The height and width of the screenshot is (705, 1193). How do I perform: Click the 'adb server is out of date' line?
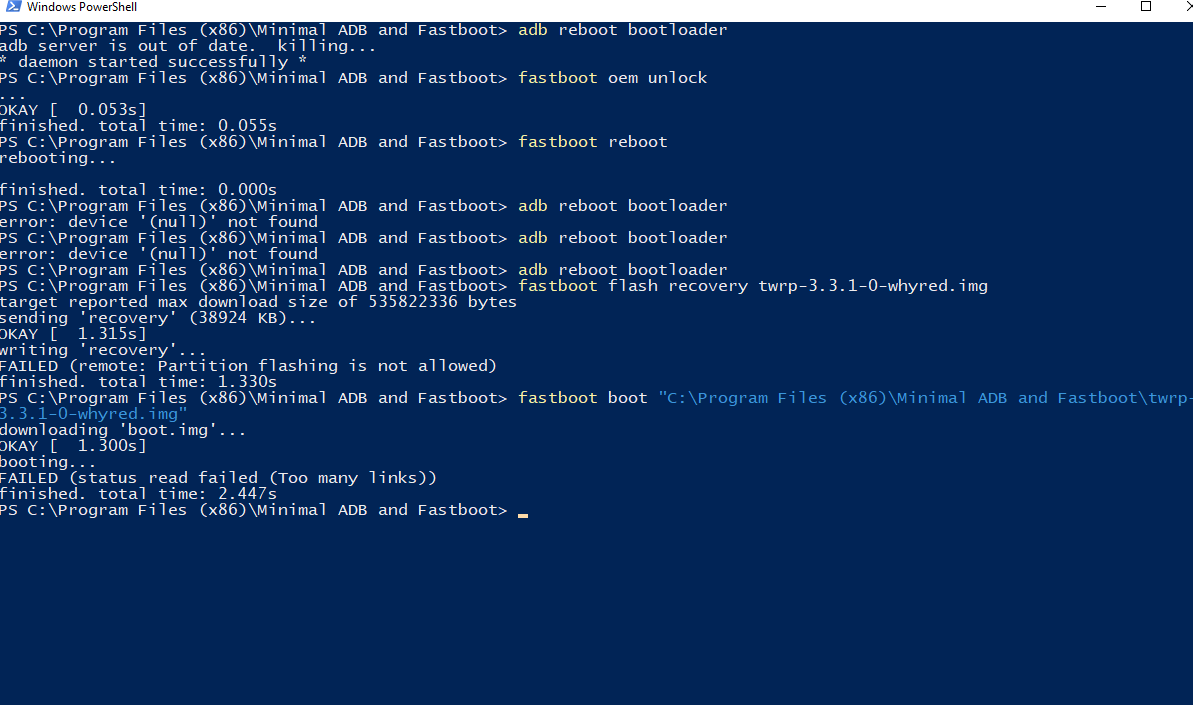pos(188,46)
